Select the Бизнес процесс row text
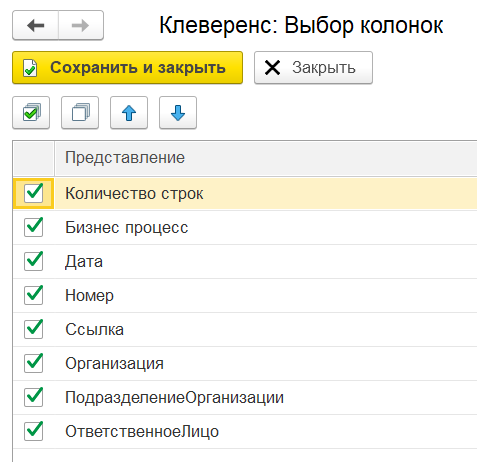477x462 pixels. click(x=127, y=228)
